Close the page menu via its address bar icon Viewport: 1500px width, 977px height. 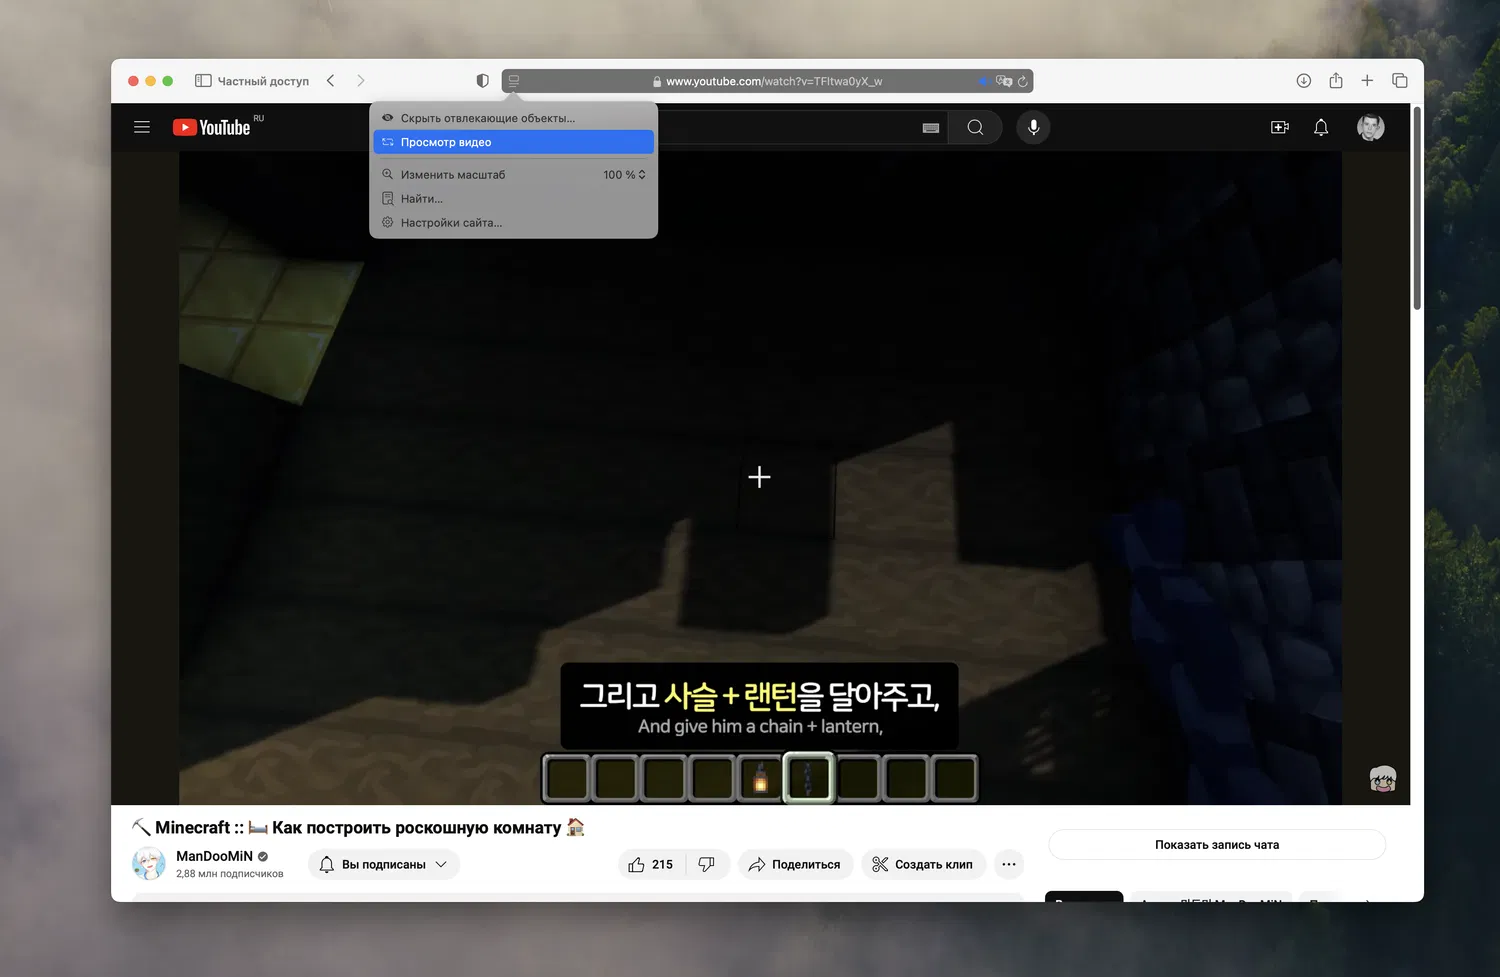(x=514, y=81)
